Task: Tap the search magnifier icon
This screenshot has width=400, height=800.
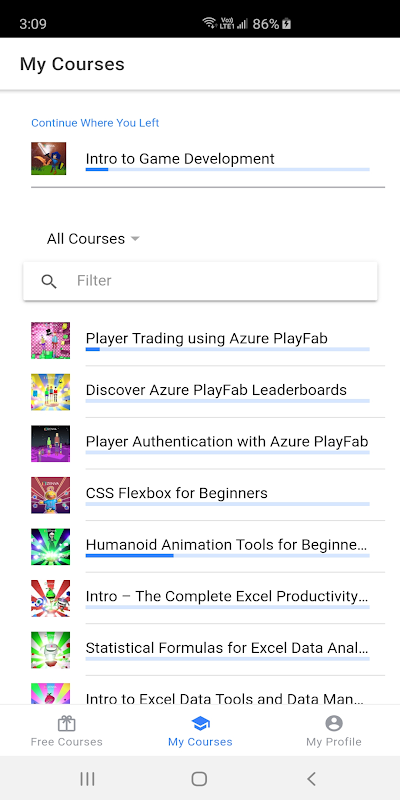Action: coord(49,281)
